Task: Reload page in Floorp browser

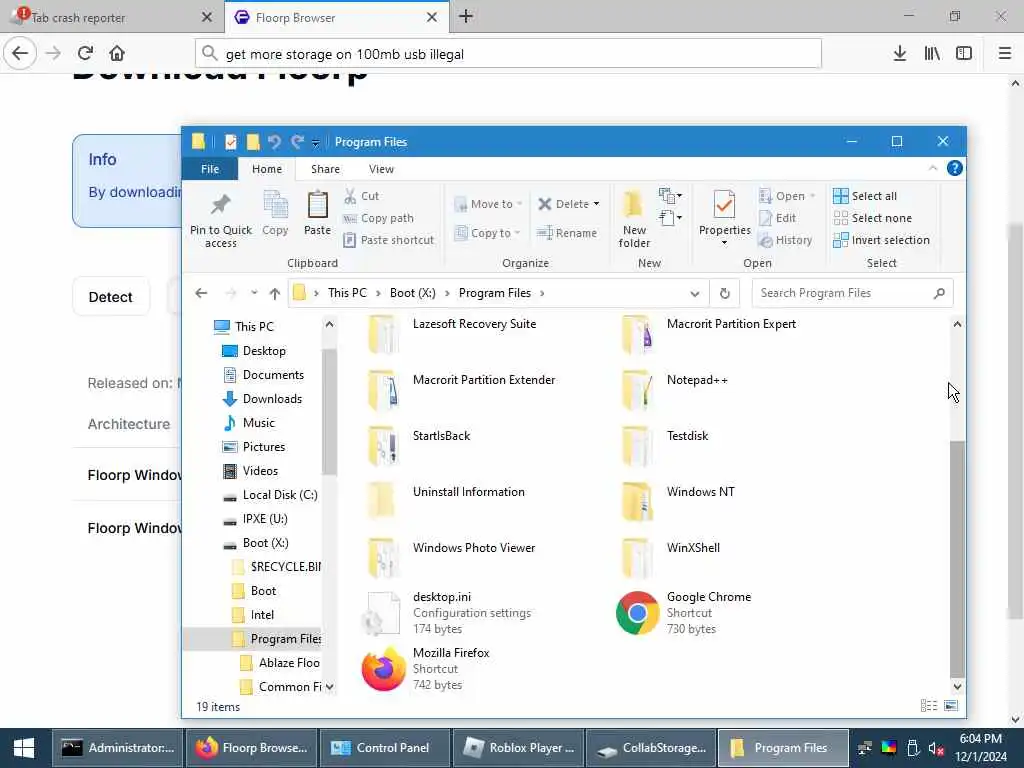Action: 85,53
